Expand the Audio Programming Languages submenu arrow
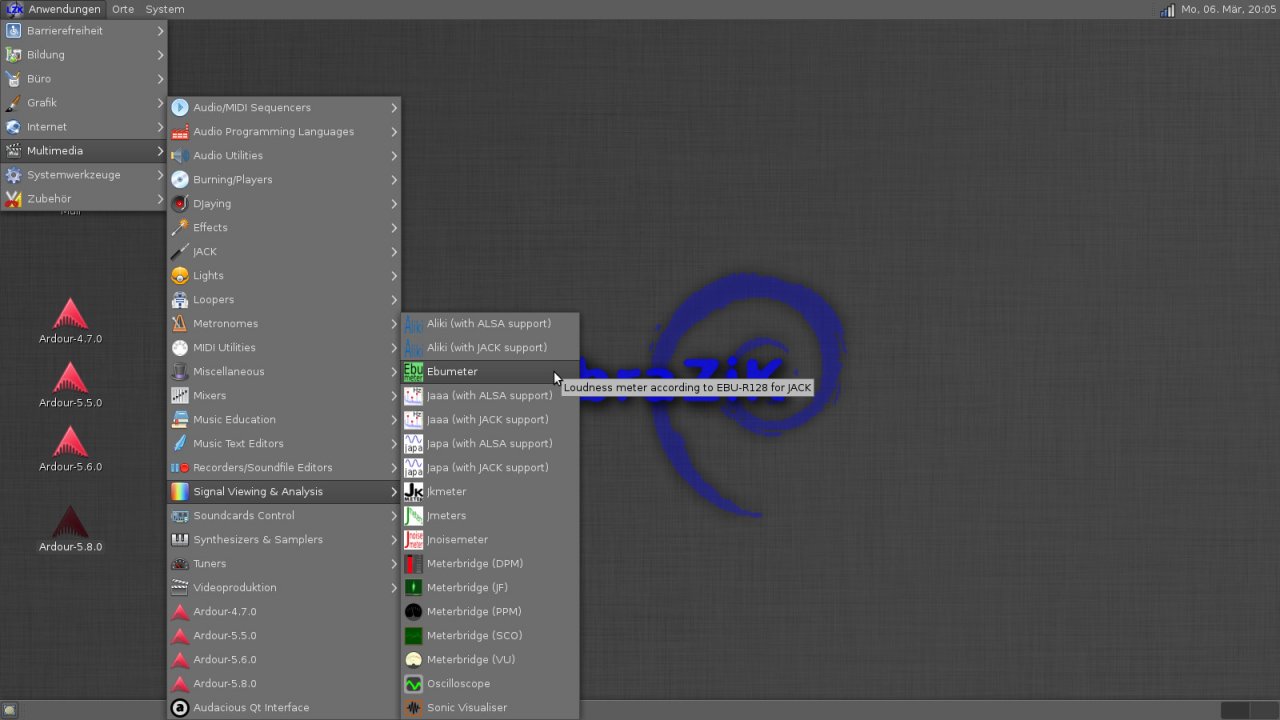Image resolution: width=1280 pixels, height=720 pixels. 394,132
